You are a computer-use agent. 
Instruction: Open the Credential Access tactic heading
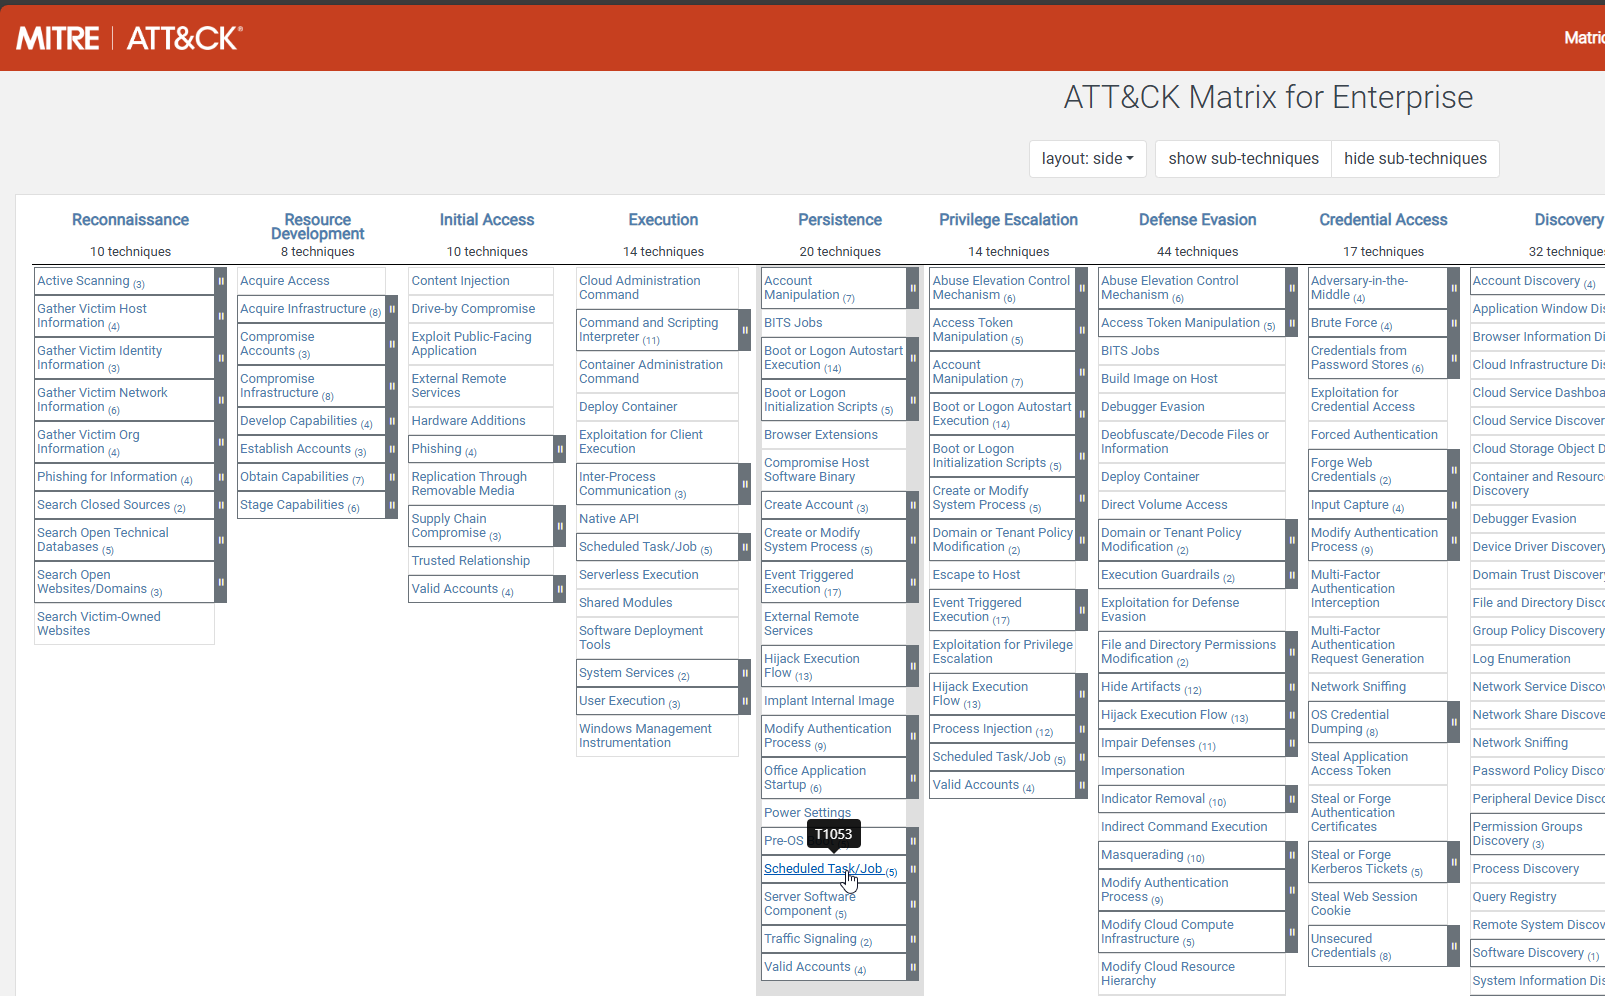tap(1383, 220)
